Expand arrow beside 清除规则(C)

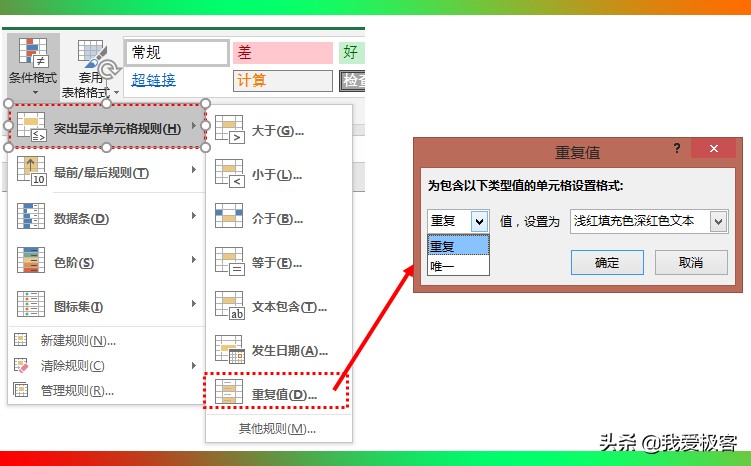pos(193,365)
